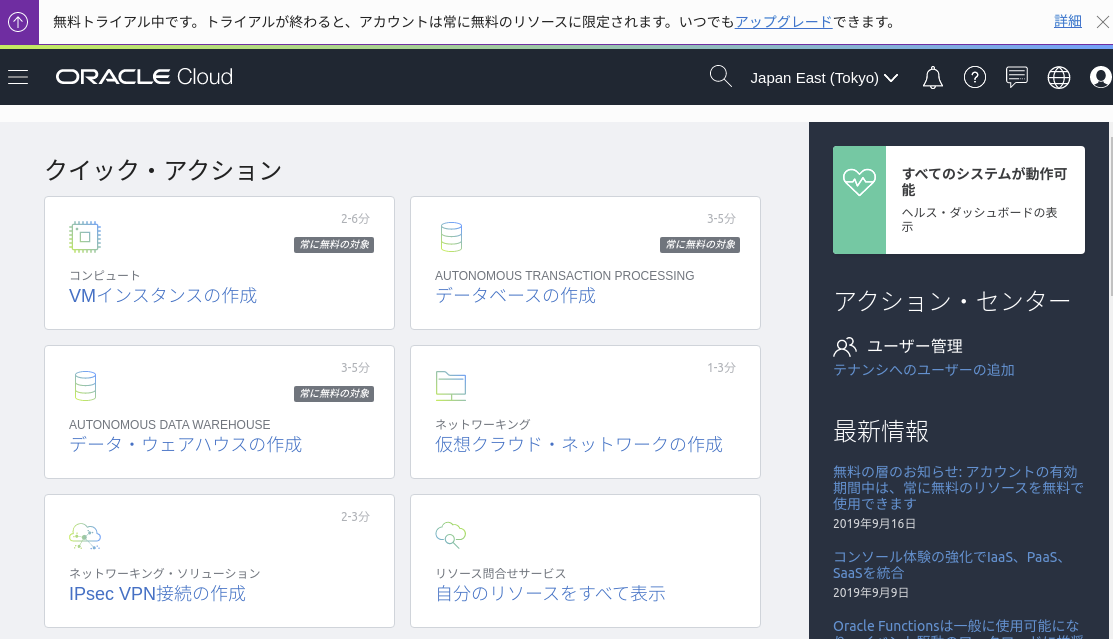Click the アップグレード link in the banner

click(783, 21)
